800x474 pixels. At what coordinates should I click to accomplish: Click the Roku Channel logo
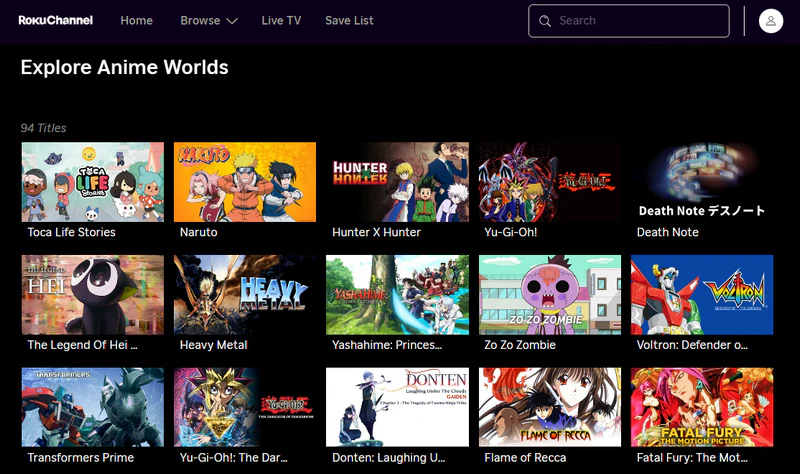(x=56, y=20)
